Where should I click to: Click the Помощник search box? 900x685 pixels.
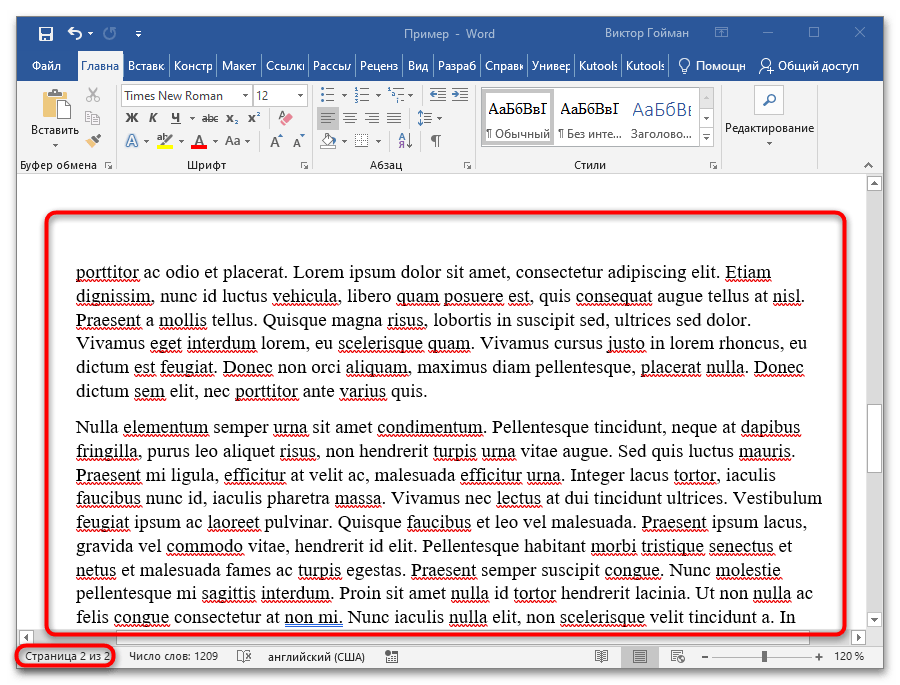coord(711,65)
